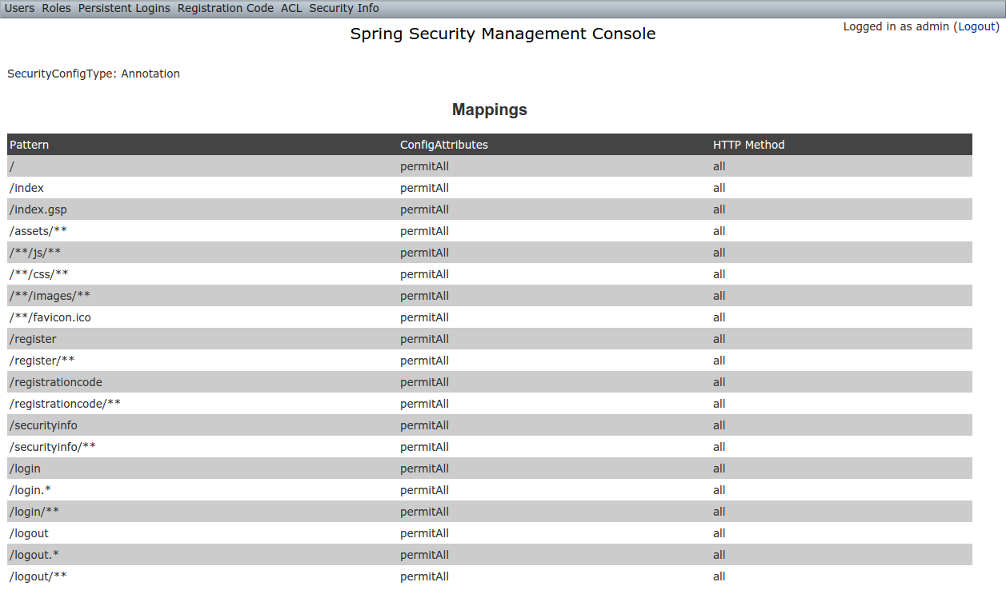Image resolution: width=1006 pixels, height=610 pixels.
Task: Open the Users section
Action: [x=18, y=7]
